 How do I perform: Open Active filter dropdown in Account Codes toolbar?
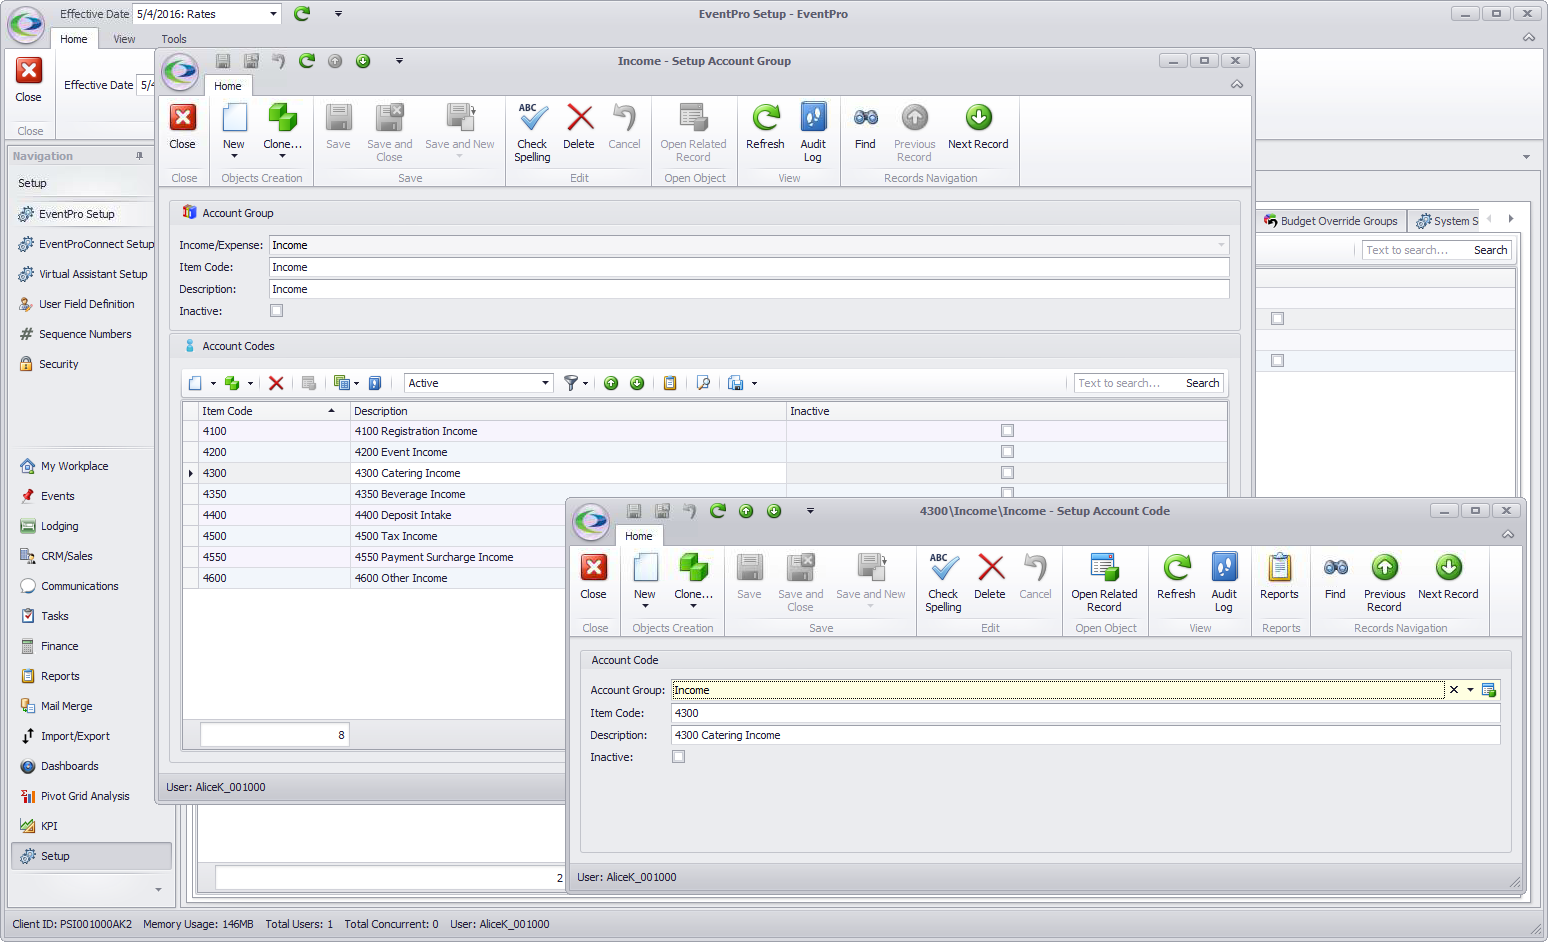pyautogui.click(x=545, y=383)
